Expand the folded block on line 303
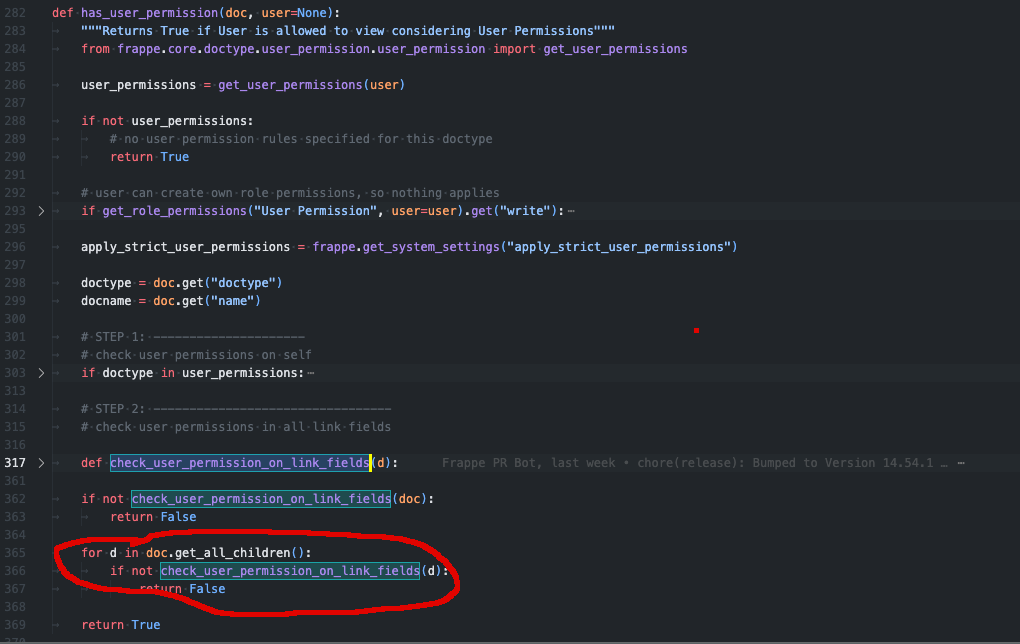Viewport: 1020px width, 644px height. click(41, 372)
